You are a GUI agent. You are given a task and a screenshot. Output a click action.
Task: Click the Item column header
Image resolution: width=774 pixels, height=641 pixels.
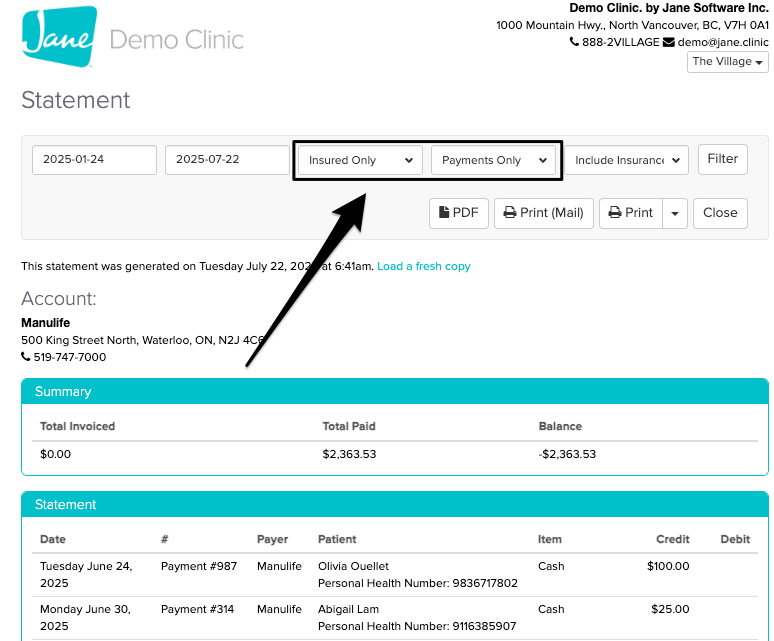(x=549, y=539)
